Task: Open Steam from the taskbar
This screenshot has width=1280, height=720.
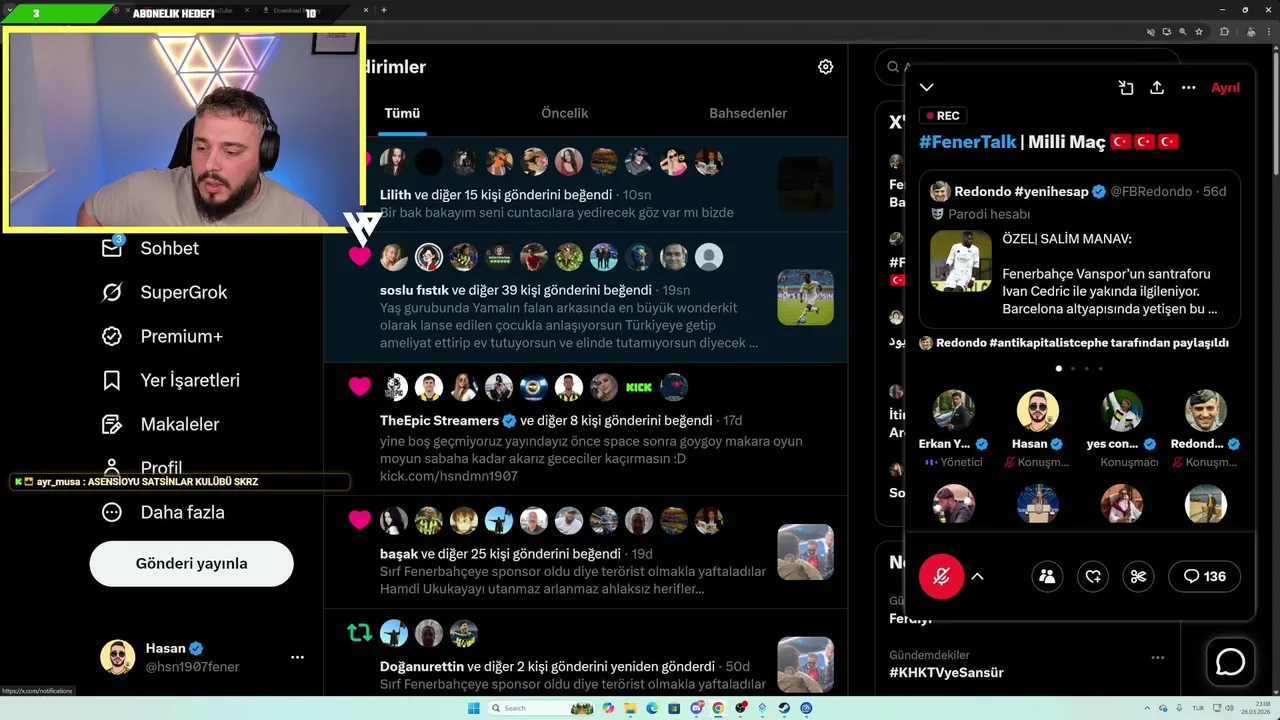Action: [x=784, y=708]
